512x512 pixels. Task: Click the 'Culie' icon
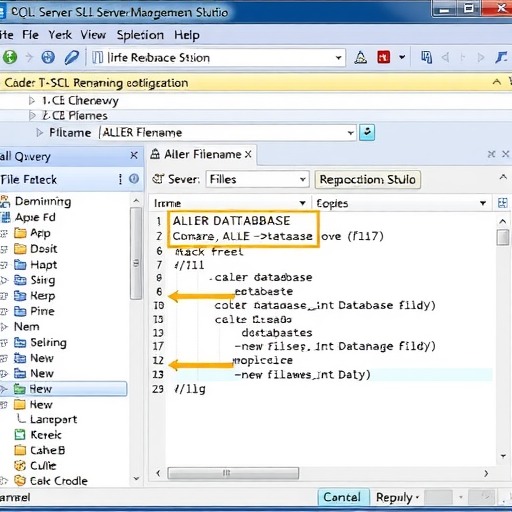click(x=20, y=465)
